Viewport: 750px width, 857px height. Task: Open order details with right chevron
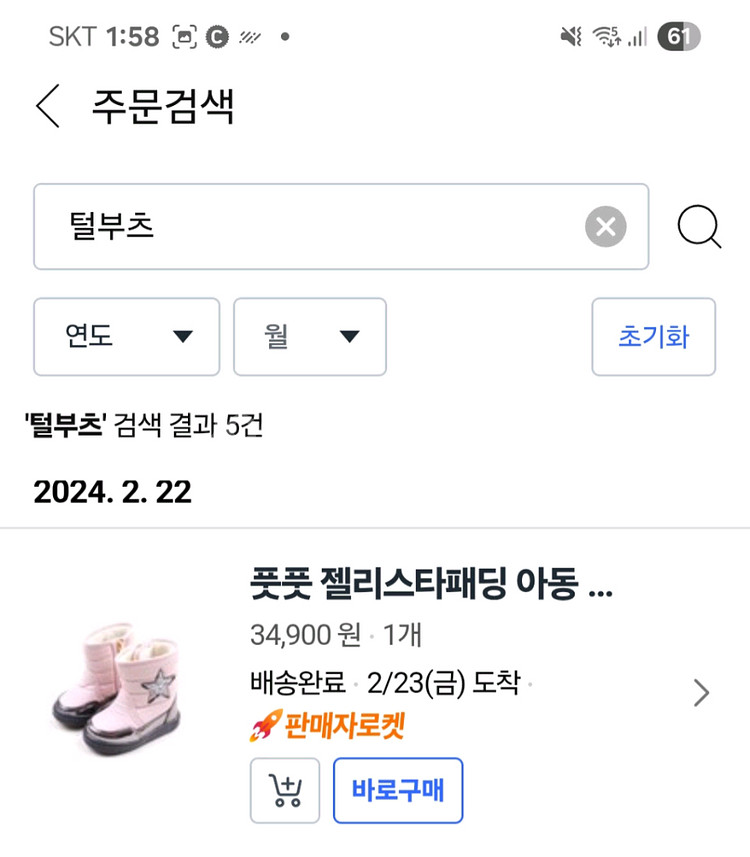[702, 692]
